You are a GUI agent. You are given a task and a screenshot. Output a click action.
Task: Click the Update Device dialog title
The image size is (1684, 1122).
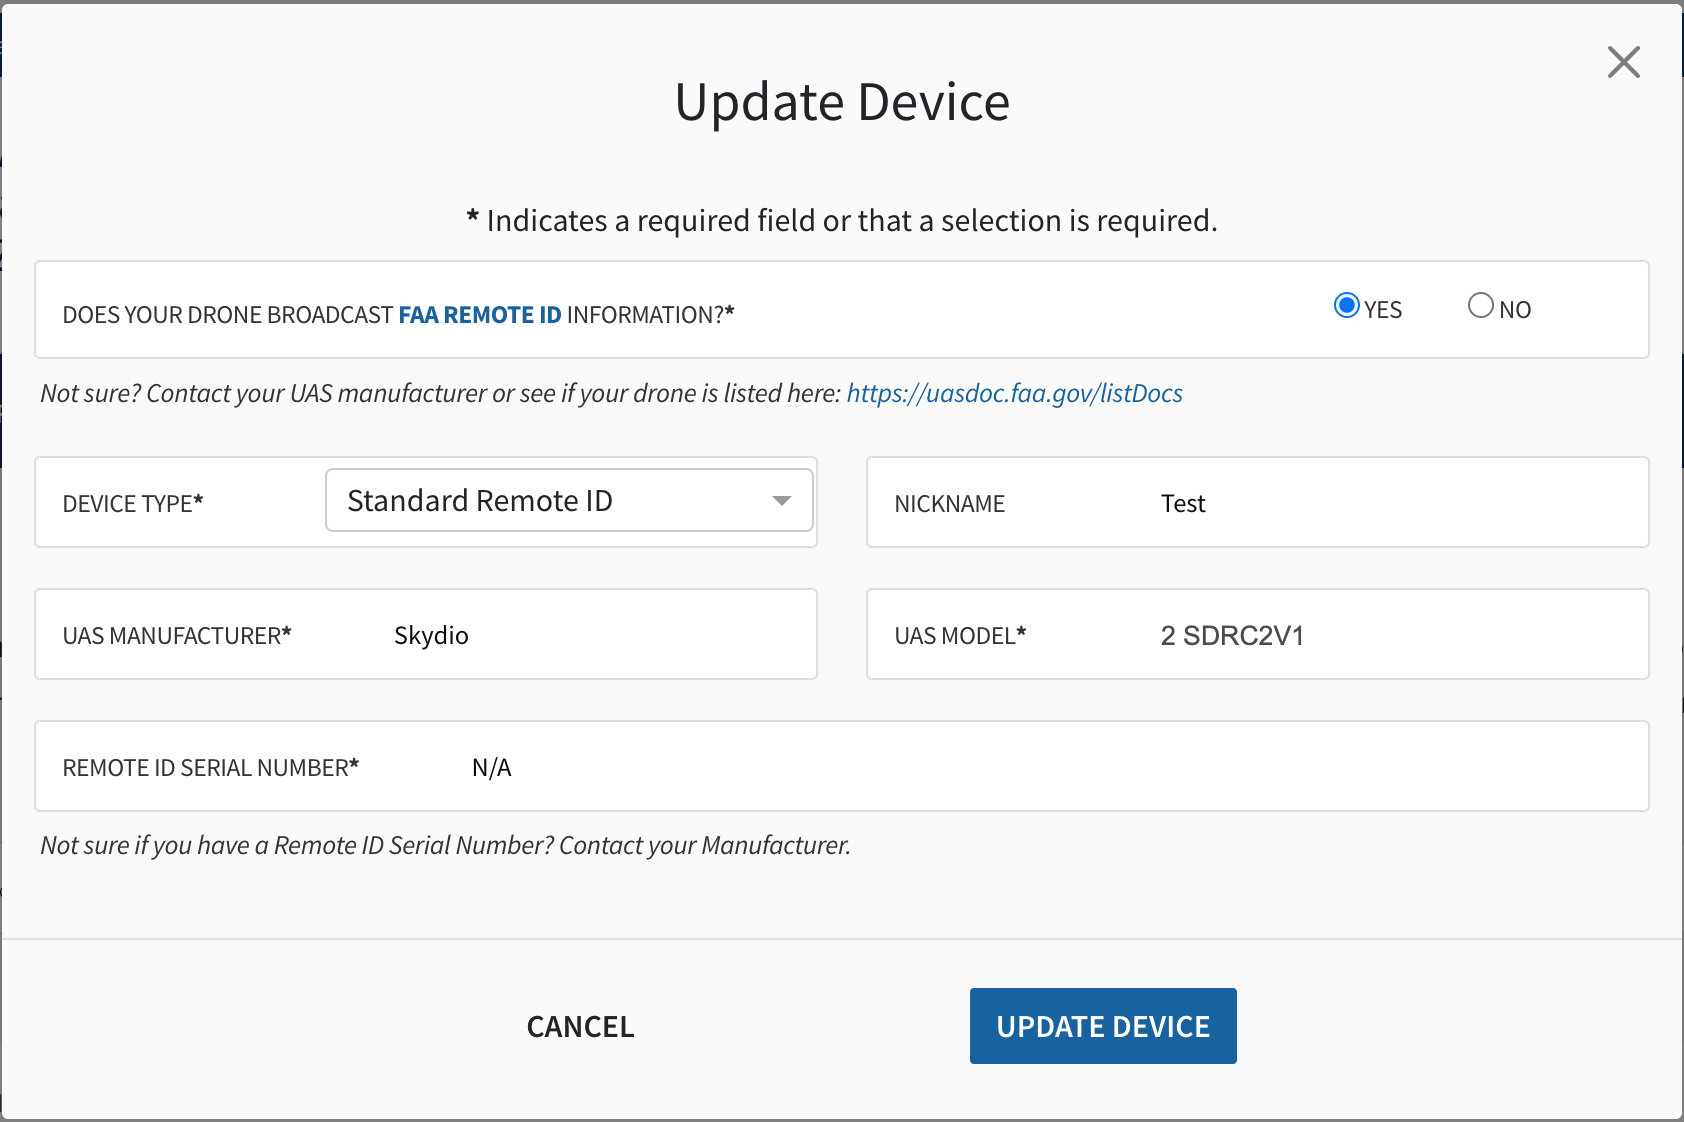(x=842, y=102)
